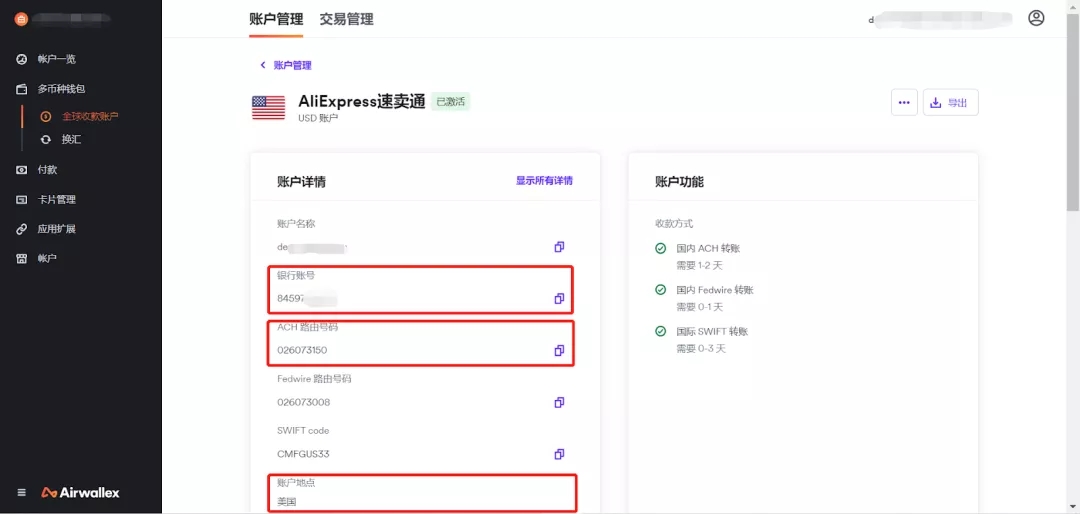Screen dimensions: 1080x514
Task: Click the AliExpress速卖通 account title
Action: coord(362,101)
